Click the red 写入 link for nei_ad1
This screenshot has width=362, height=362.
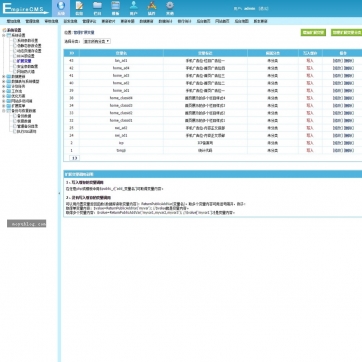point(310,135)
